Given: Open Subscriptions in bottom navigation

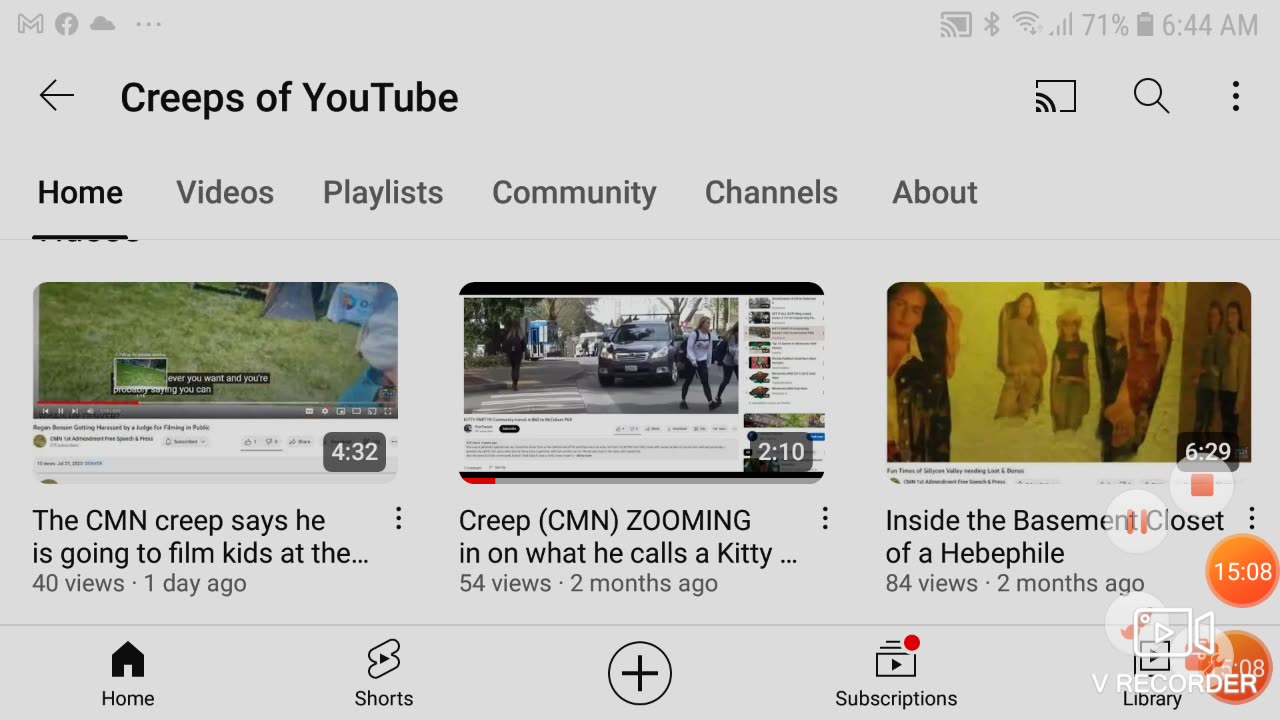Looking at the screenshot, I should (x=896, y=674).
